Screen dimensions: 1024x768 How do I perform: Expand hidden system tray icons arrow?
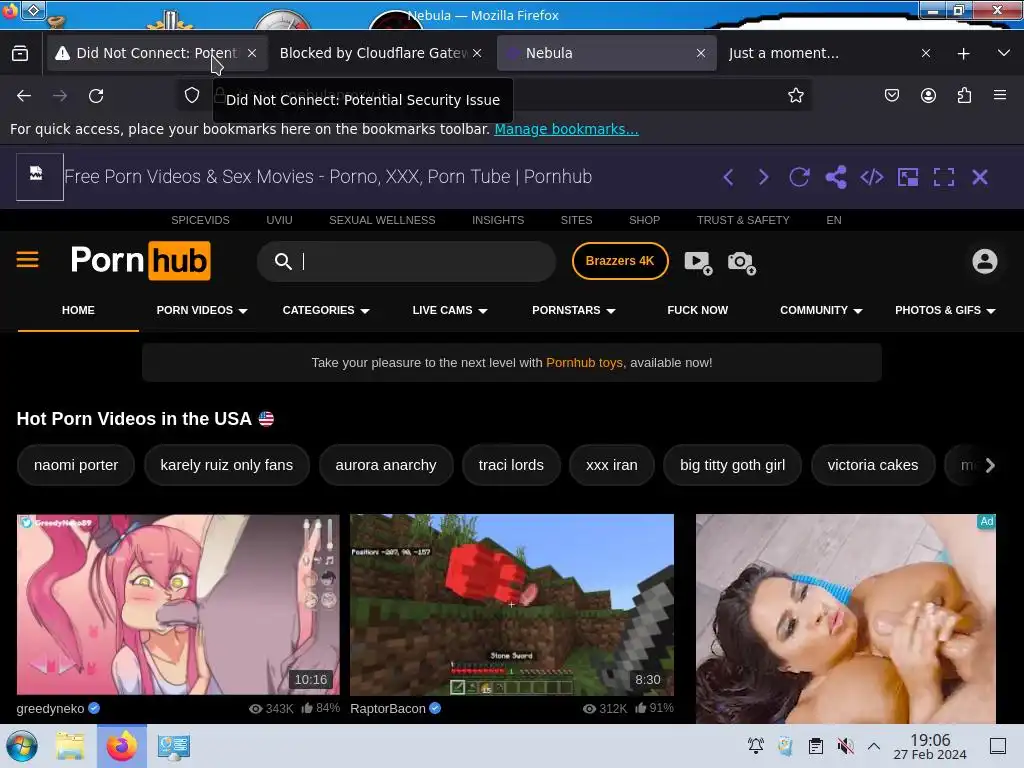[874, 746]
